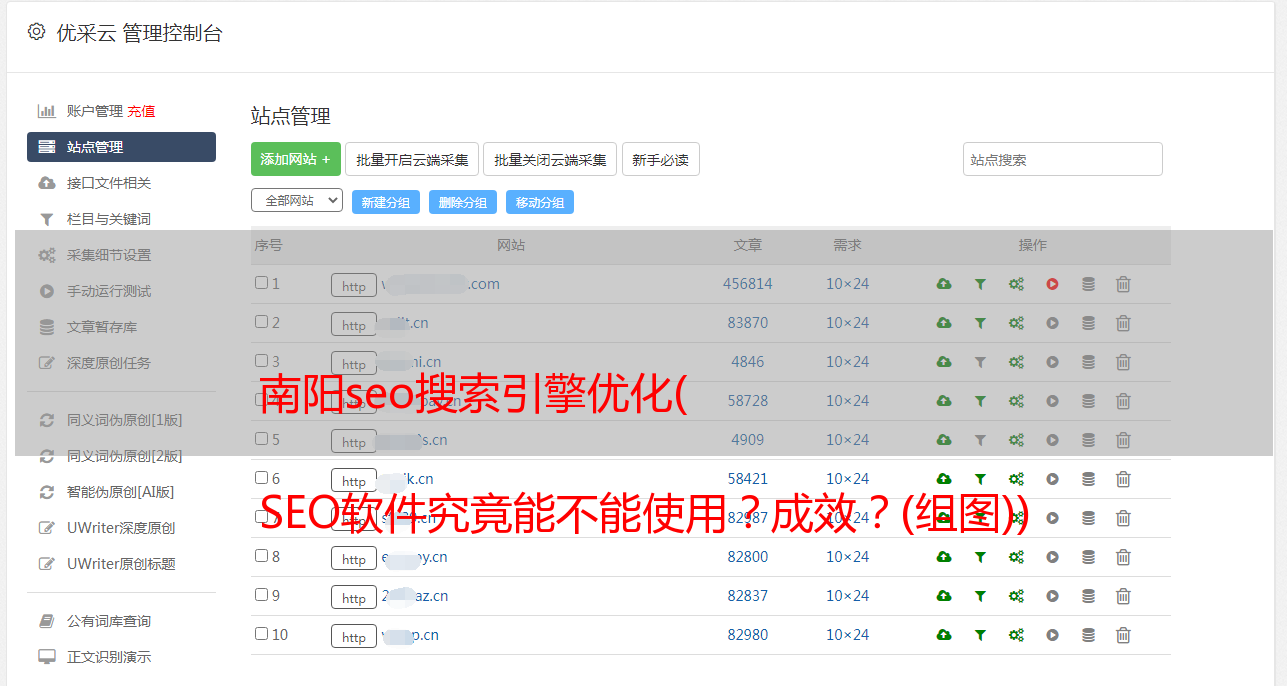Open article count 456814 link
This screenshot has height=686, width=1287.
(x=748, y=284)
